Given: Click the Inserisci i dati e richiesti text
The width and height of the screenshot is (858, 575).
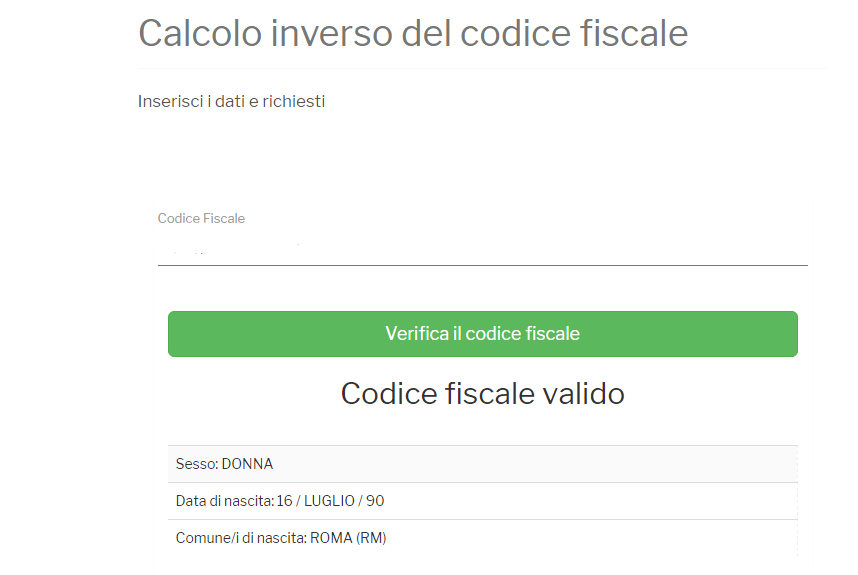Looking at the screenshot, I should tap(231, 102).
